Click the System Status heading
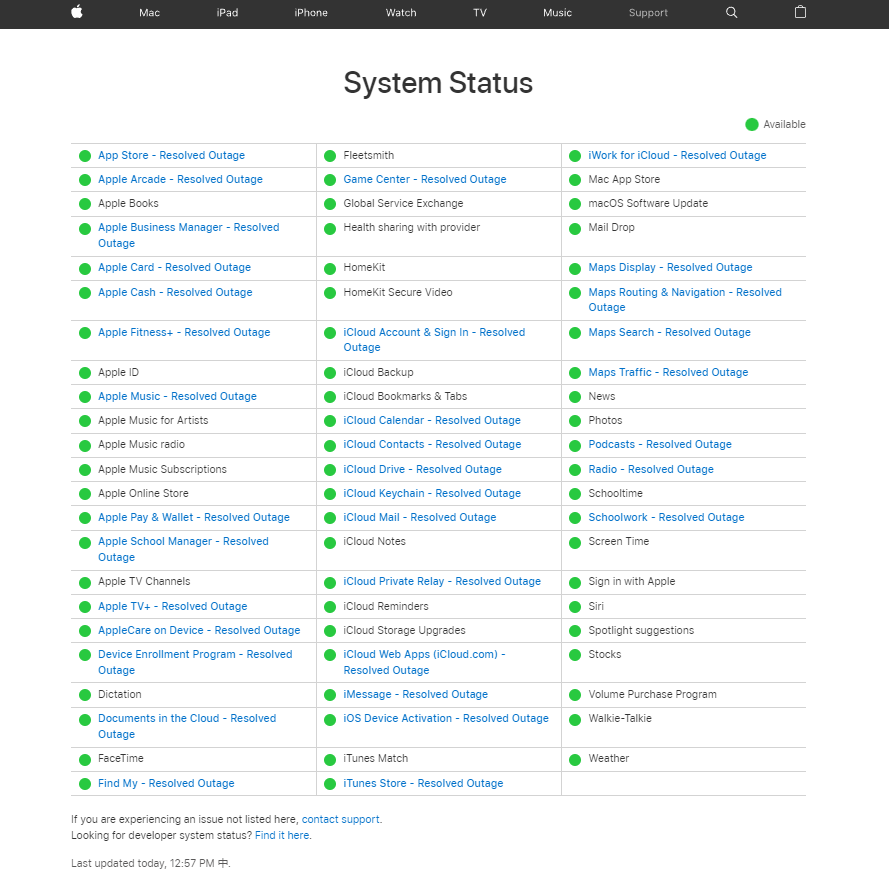The height and width of the screenshot is (882, 889). click(x=438, y=83)
